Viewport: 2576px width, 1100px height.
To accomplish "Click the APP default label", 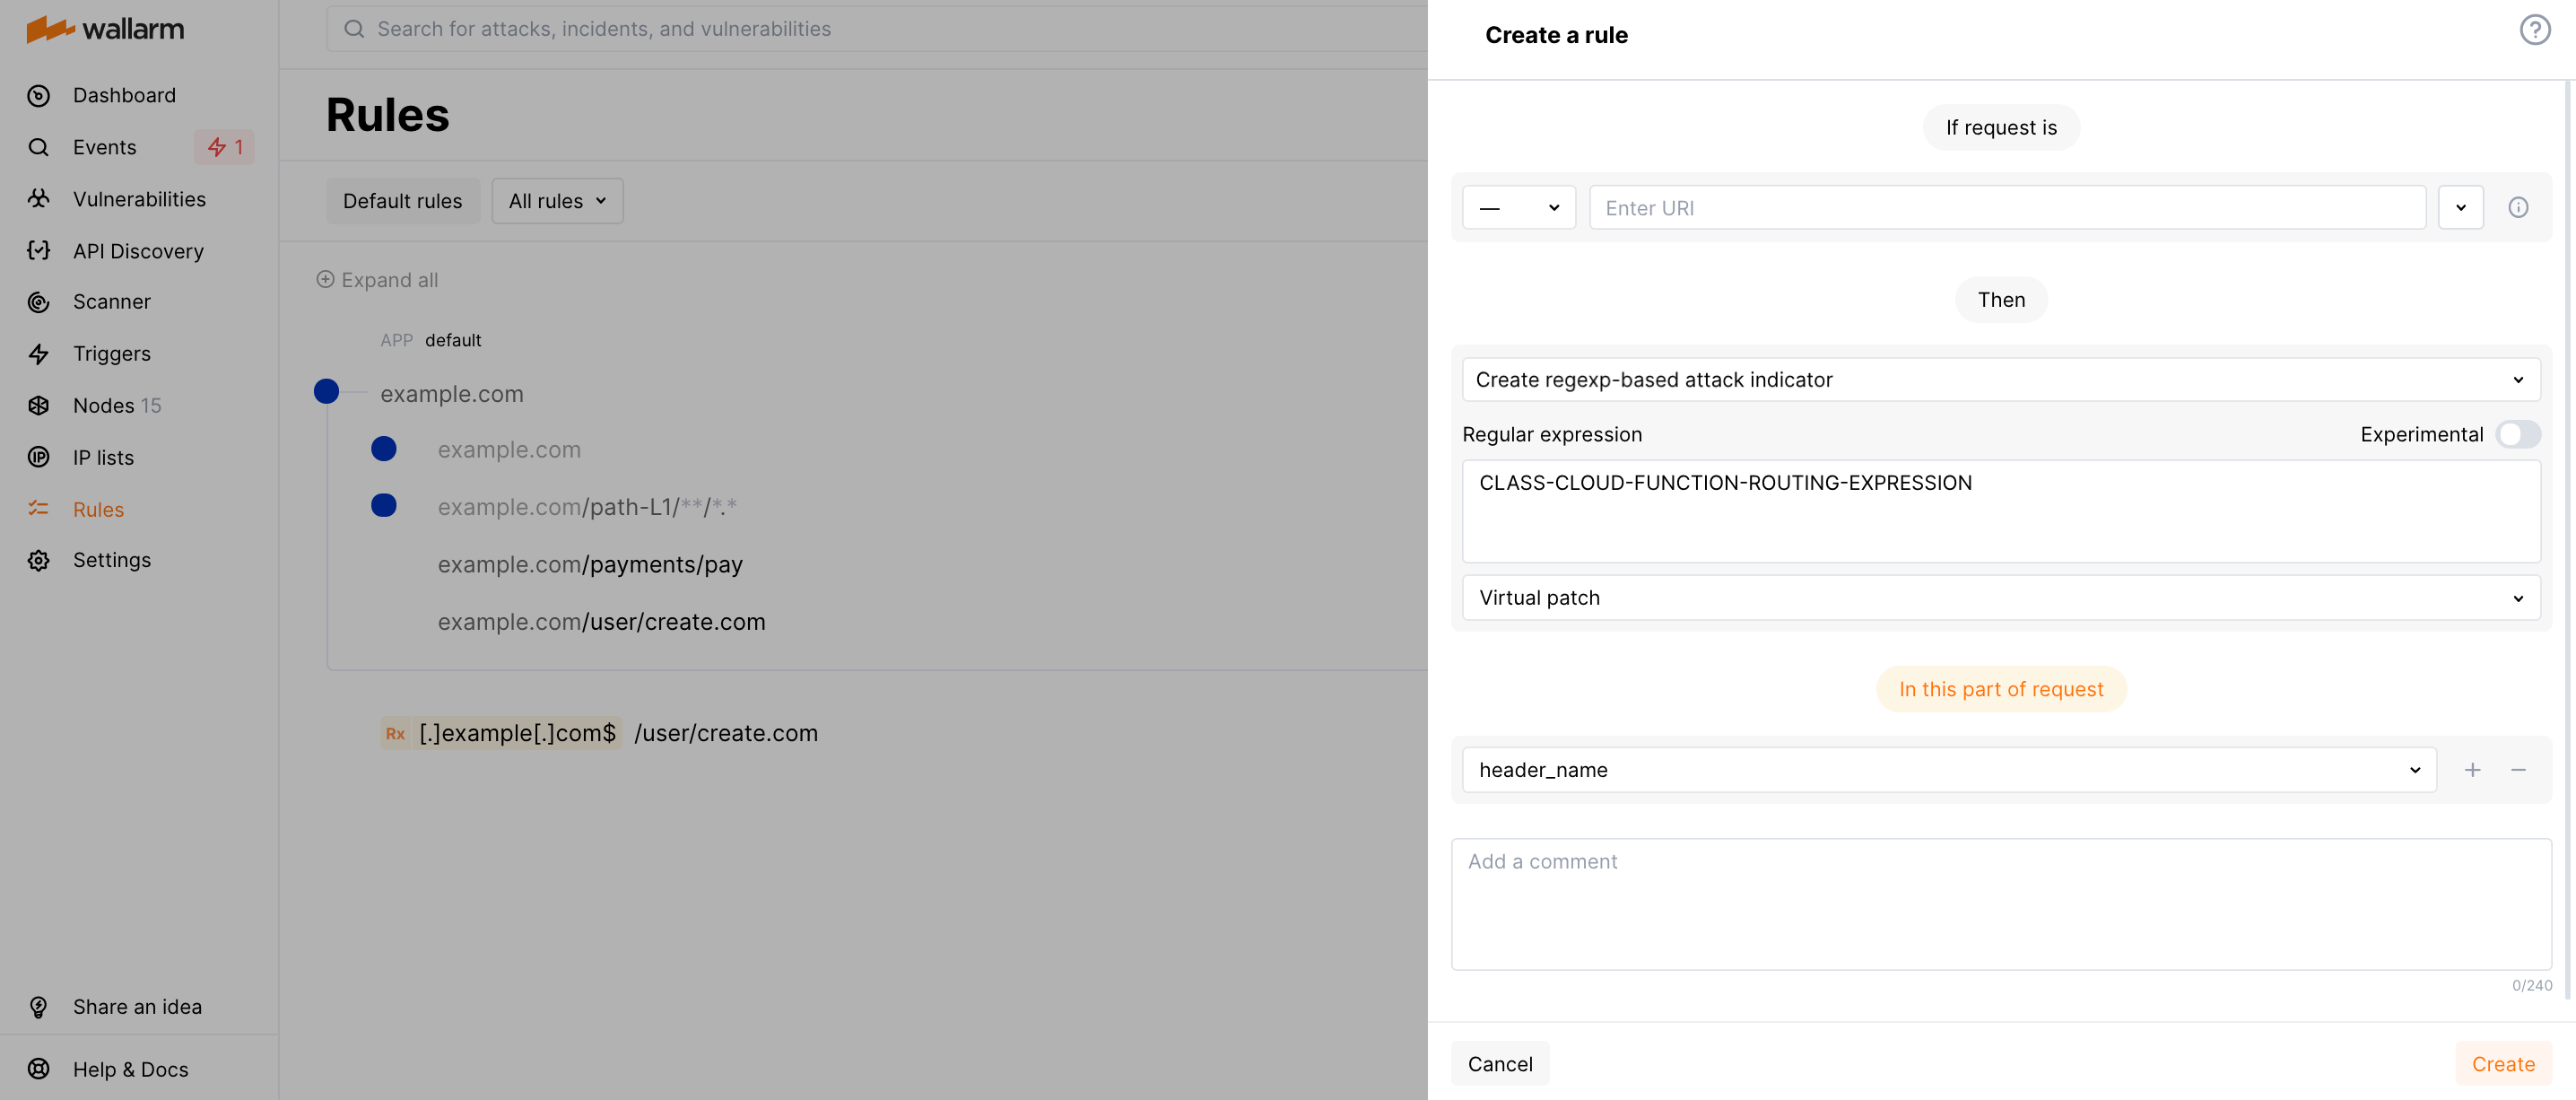I will (430, 340).
